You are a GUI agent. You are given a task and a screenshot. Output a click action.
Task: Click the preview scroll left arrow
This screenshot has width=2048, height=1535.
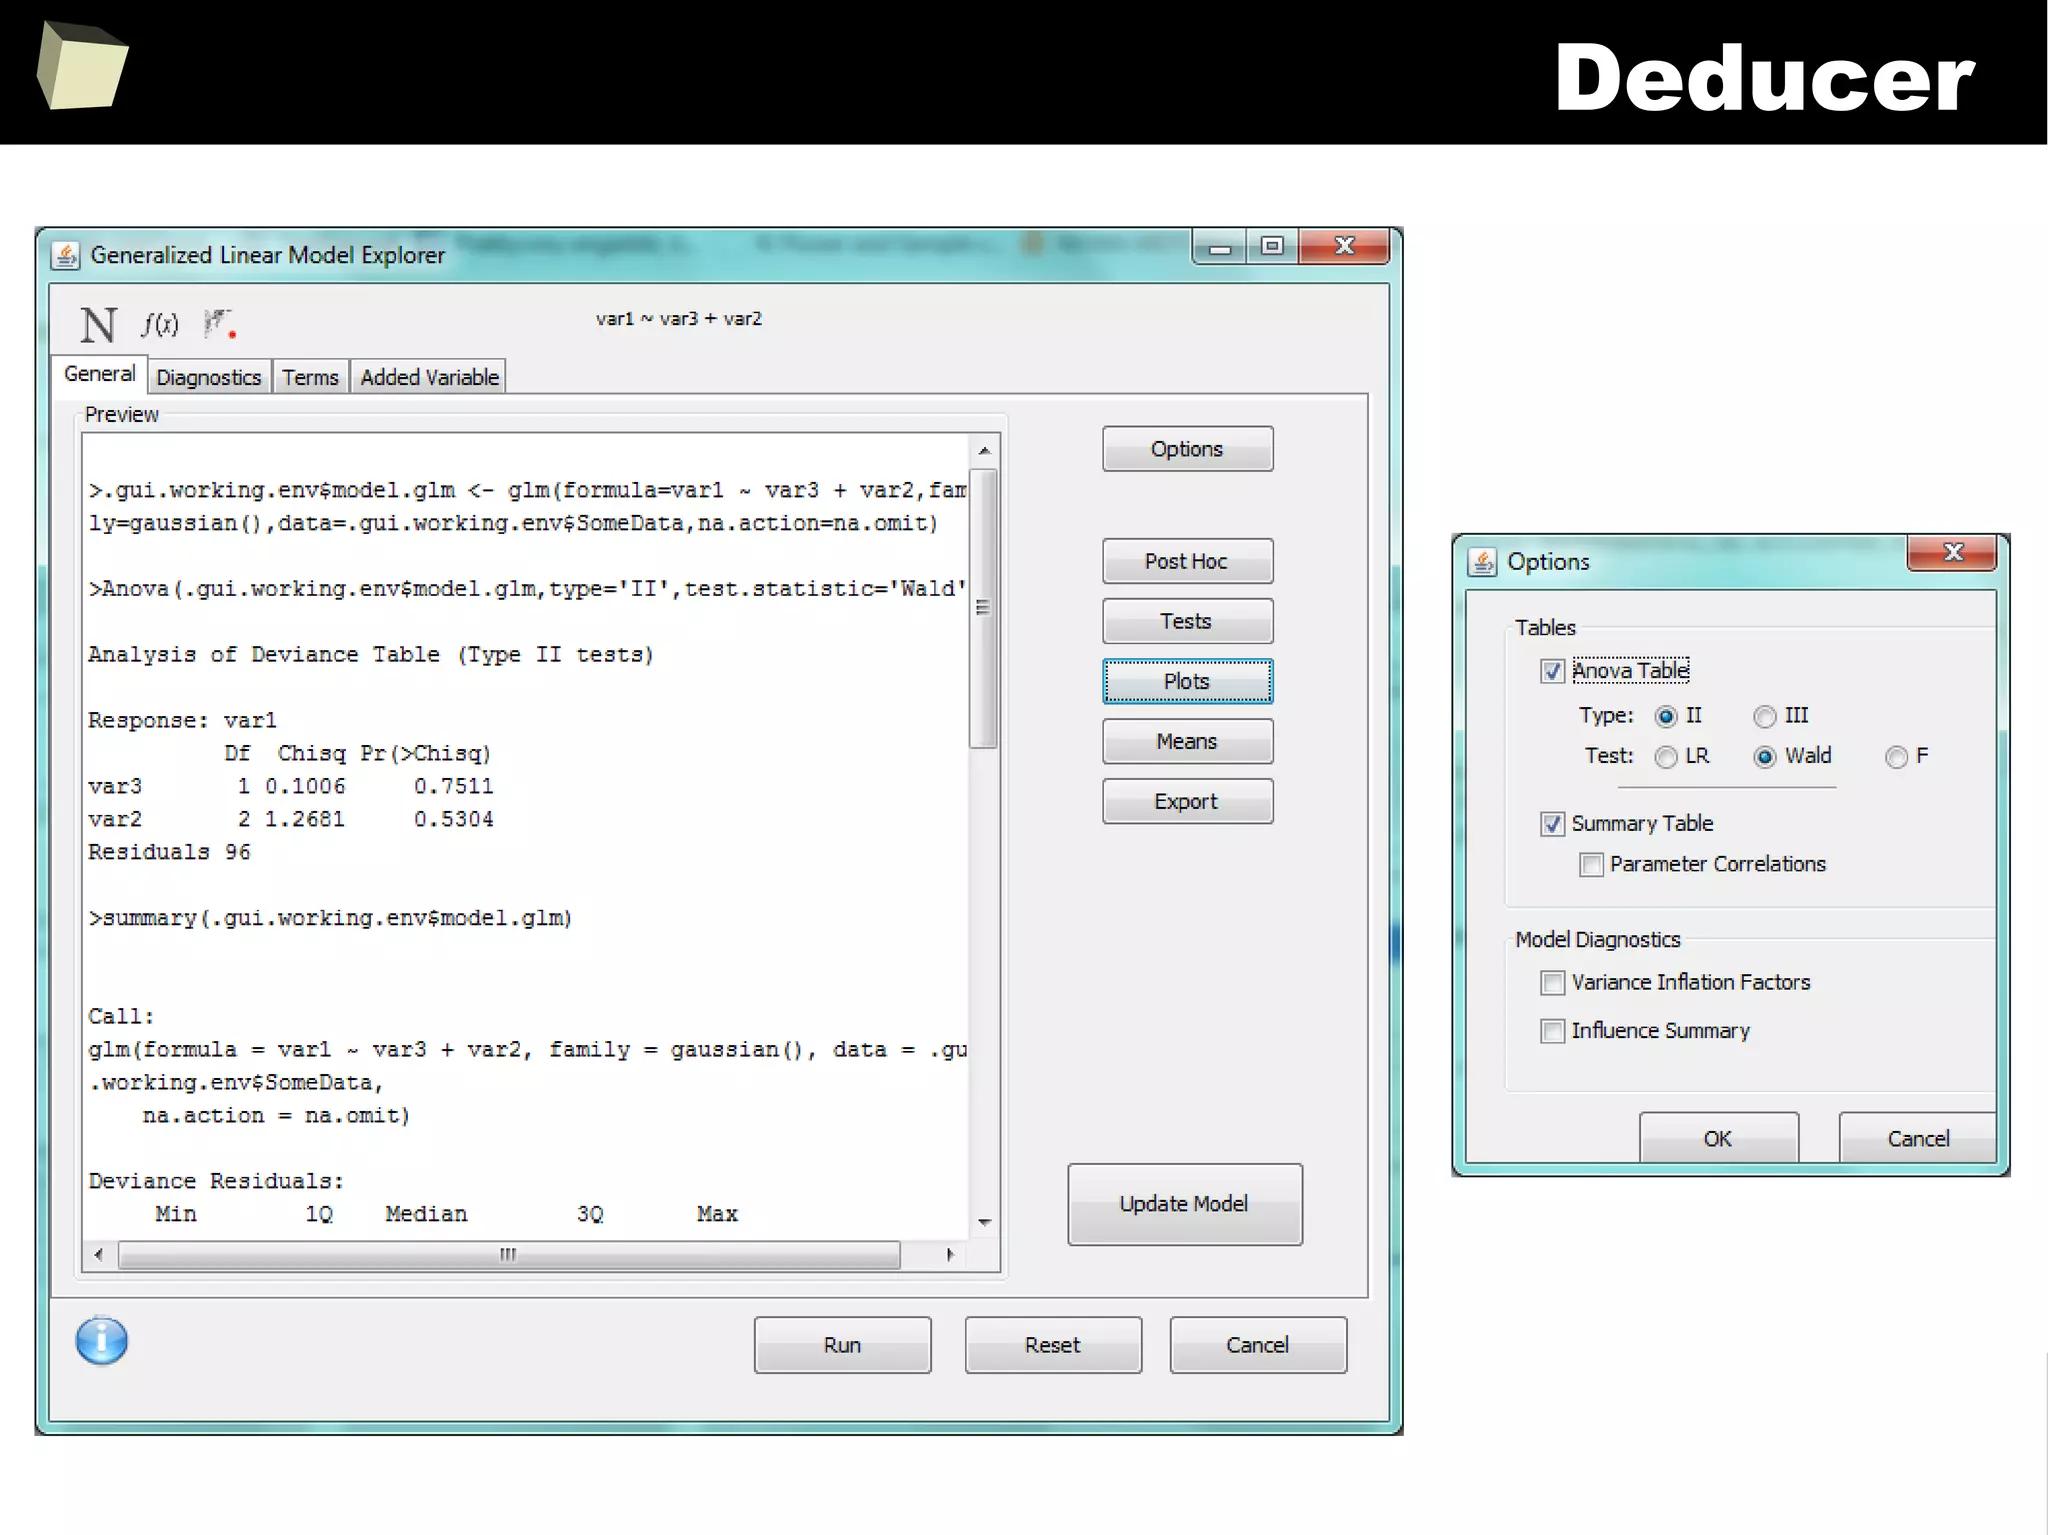coord(98,1254)
